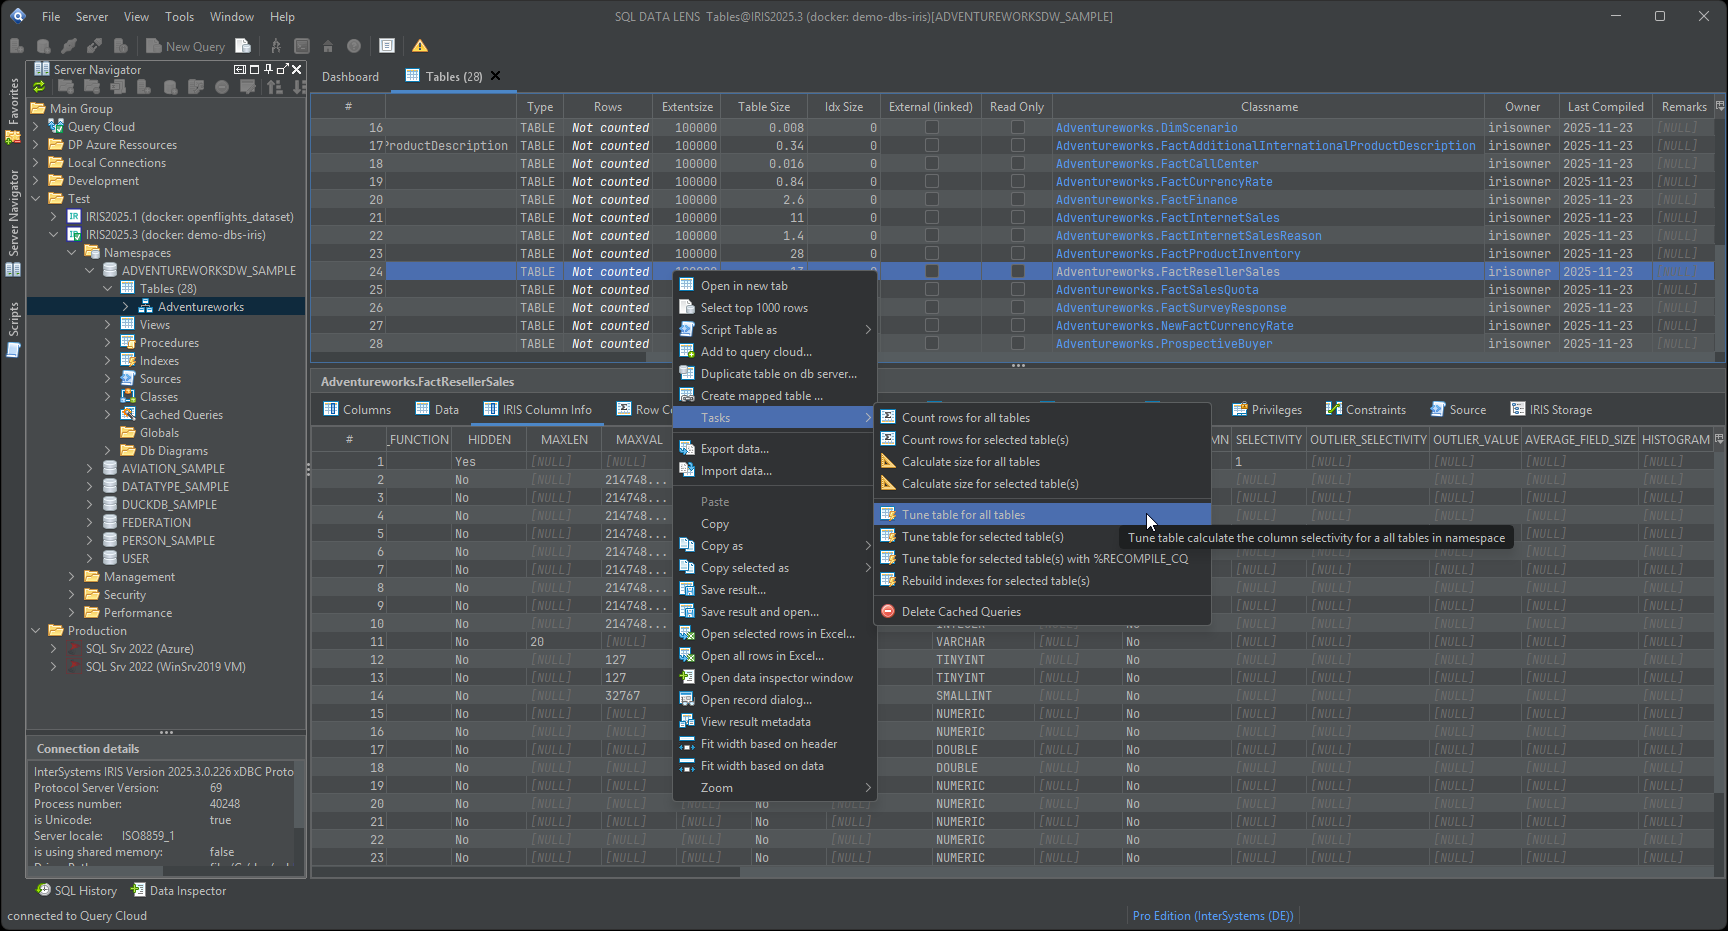
Task: Toggle Read Only checkbox for FactSalesQuota row
Action: tap(1017, 290)
